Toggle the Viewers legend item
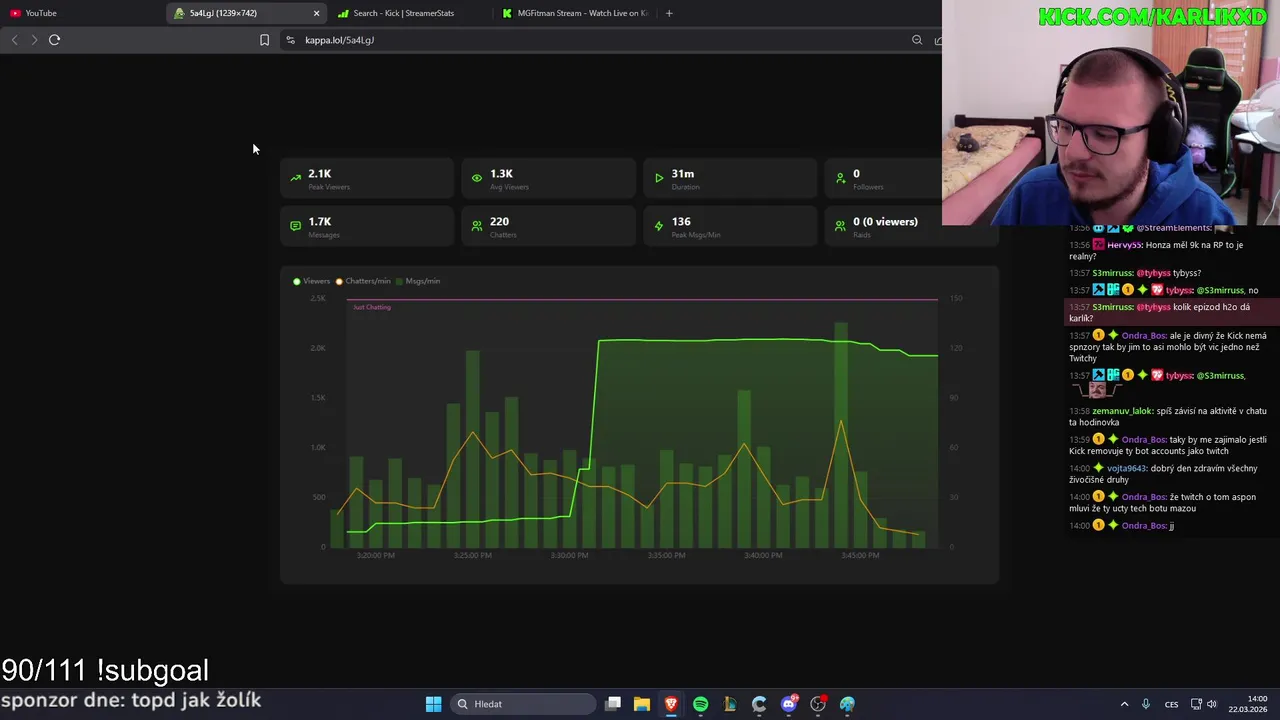Viewport: 1280px width, 720px height. point(311,281)
